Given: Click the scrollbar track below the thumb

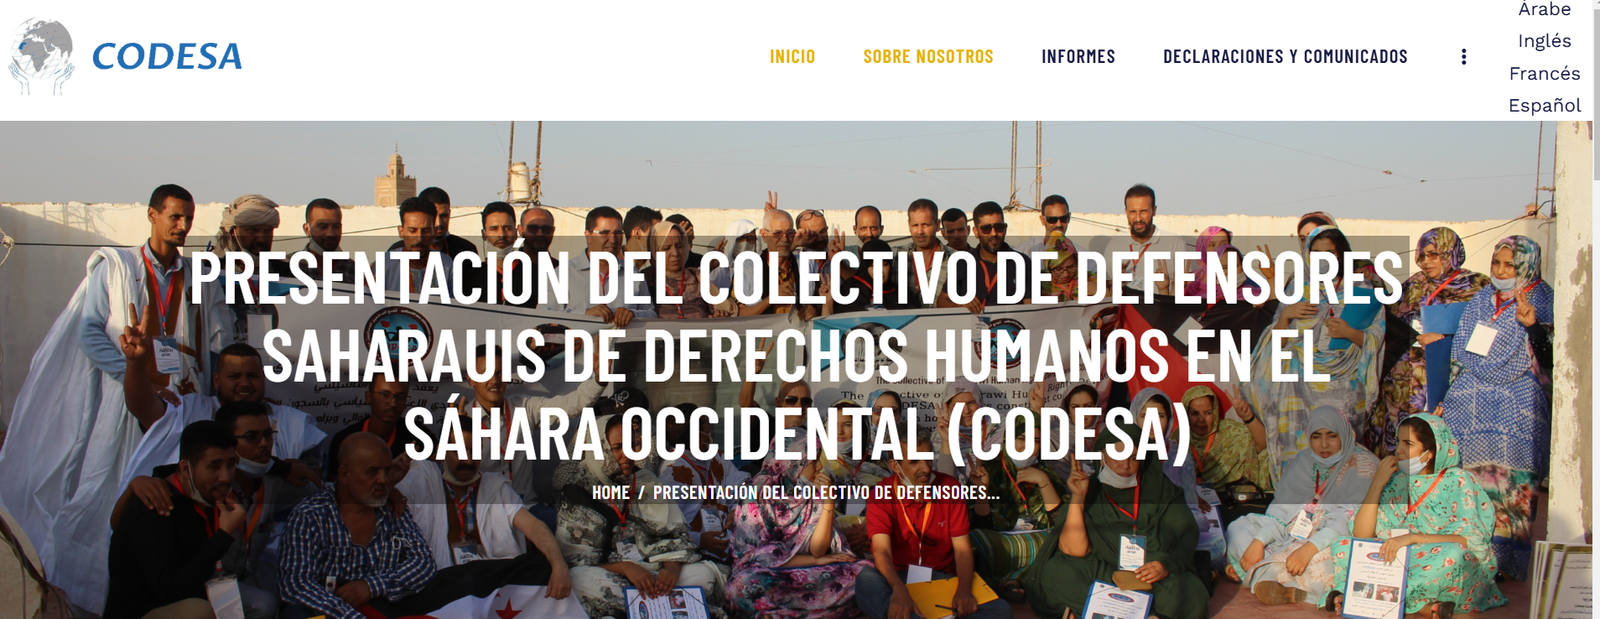Looking at the screenshot, I should coord(1595,400).
